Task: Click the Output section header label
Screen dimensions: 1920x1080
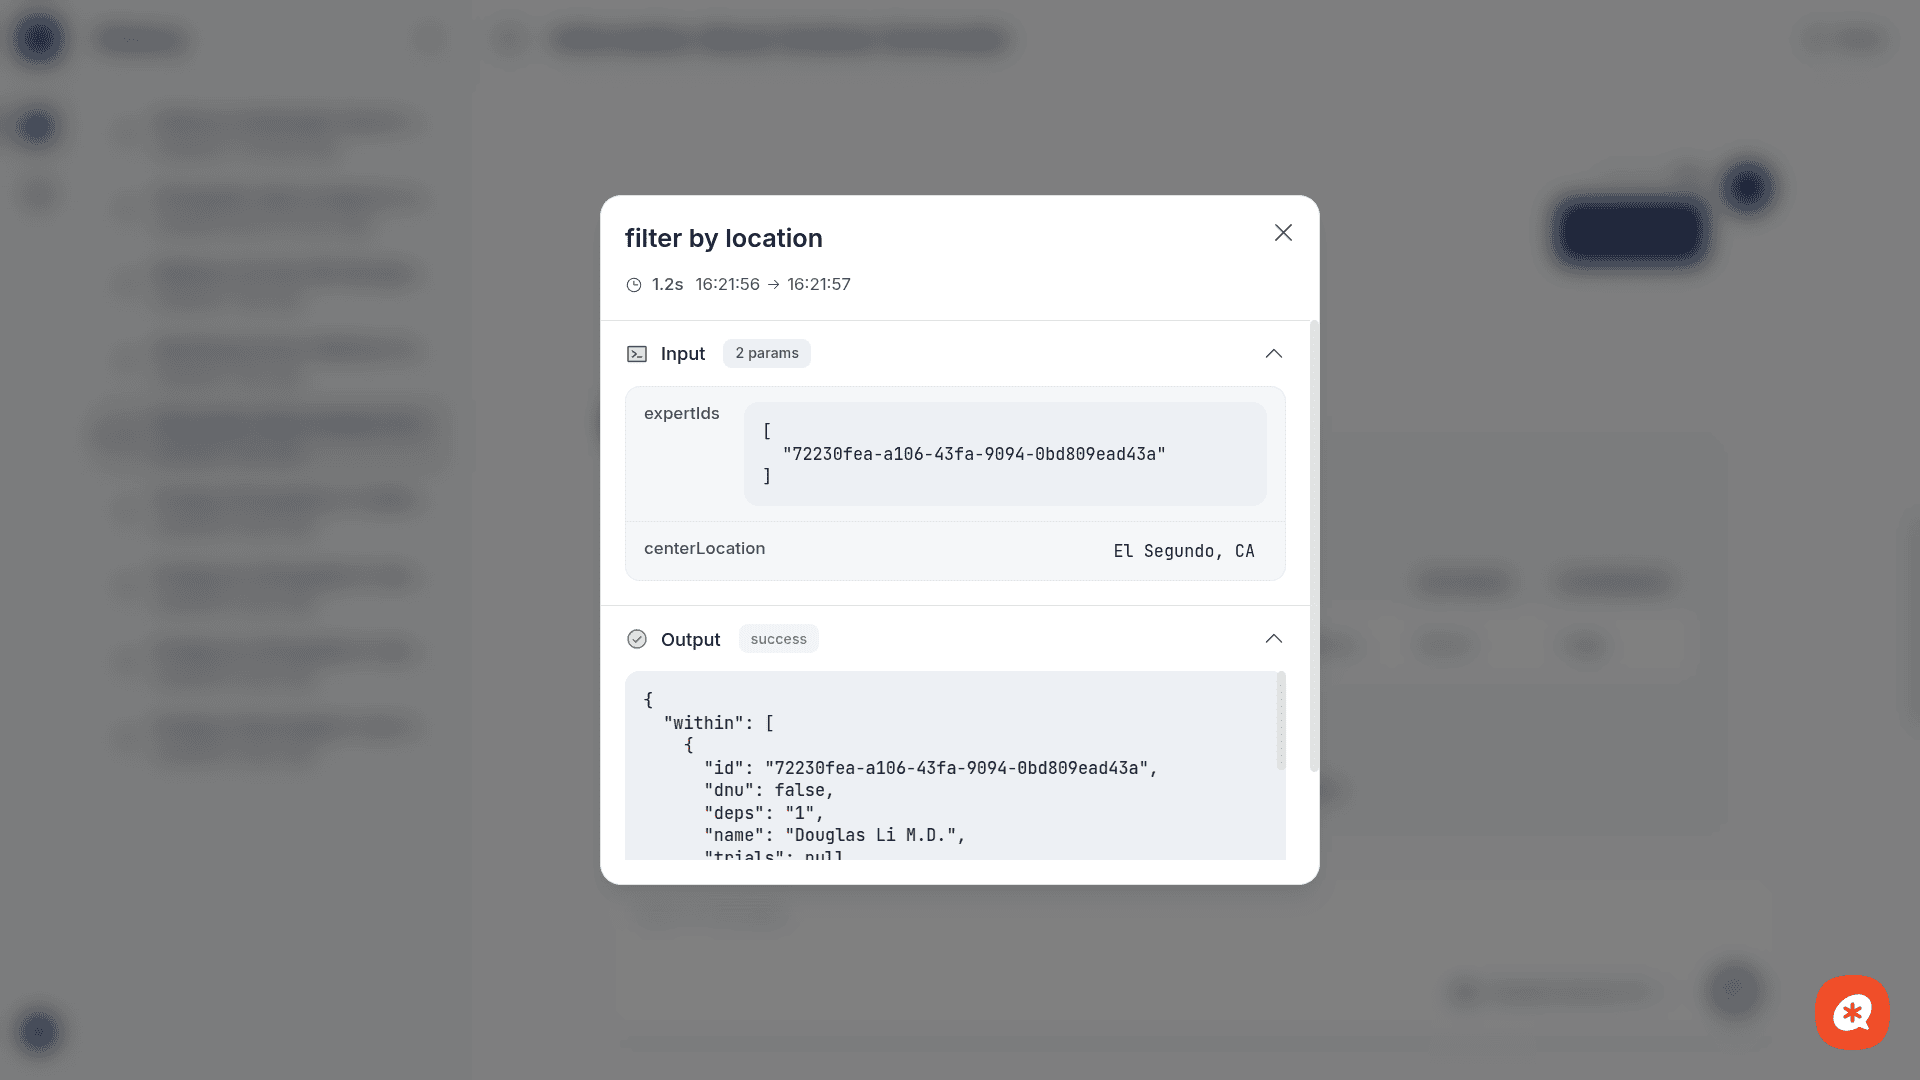Action: (690, 640)
